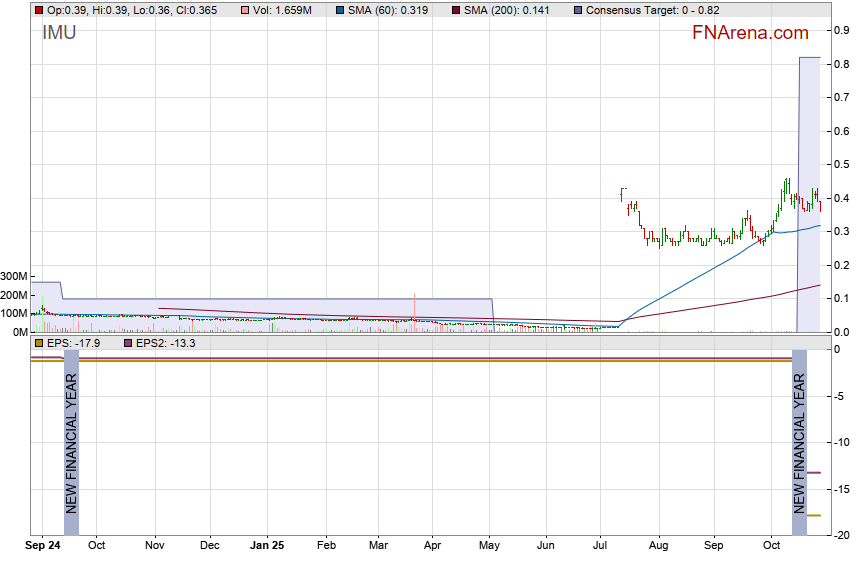Click the -15 value on the EPS axis

(842, 489)
